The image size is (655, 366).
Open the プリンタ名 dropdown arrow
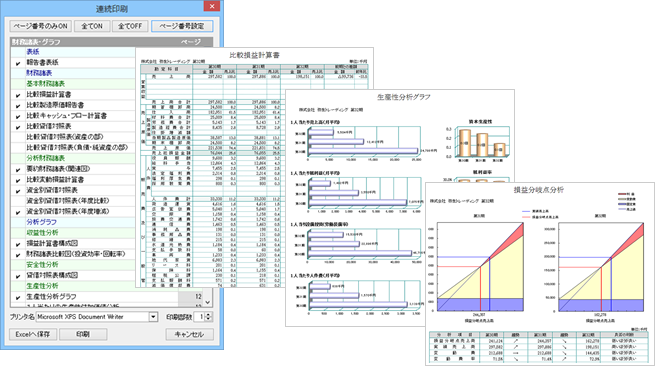coord(153,317)
